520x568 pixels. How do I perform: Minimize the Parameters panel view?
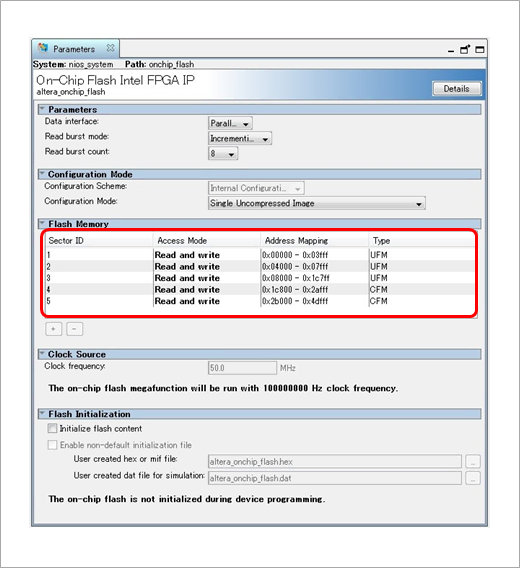click(451, 51)
